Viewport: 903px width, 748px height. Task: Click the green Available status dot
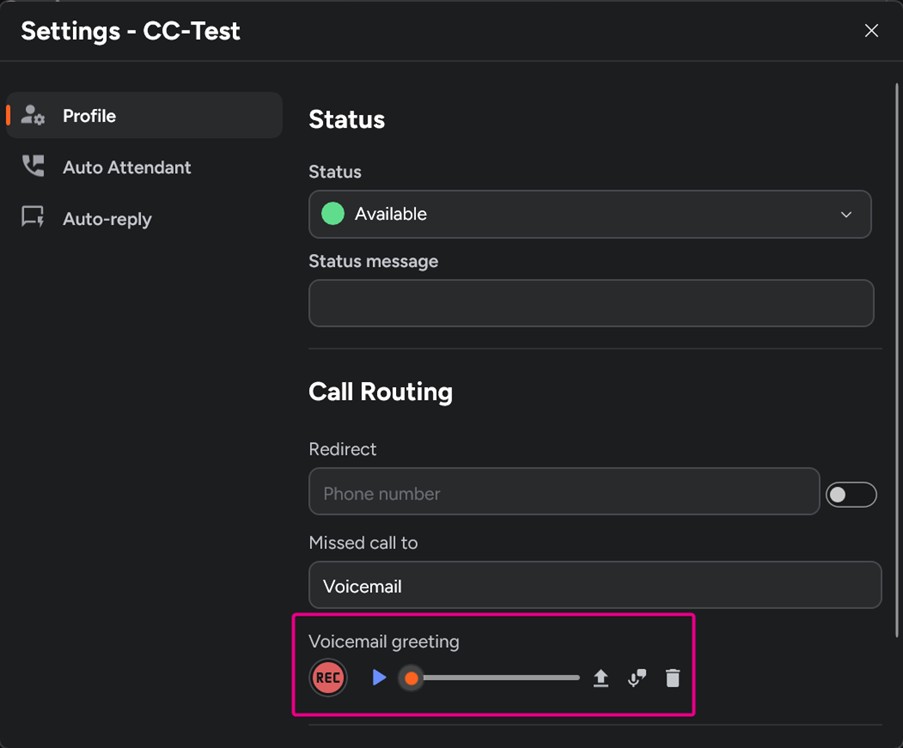pos(333,214)
